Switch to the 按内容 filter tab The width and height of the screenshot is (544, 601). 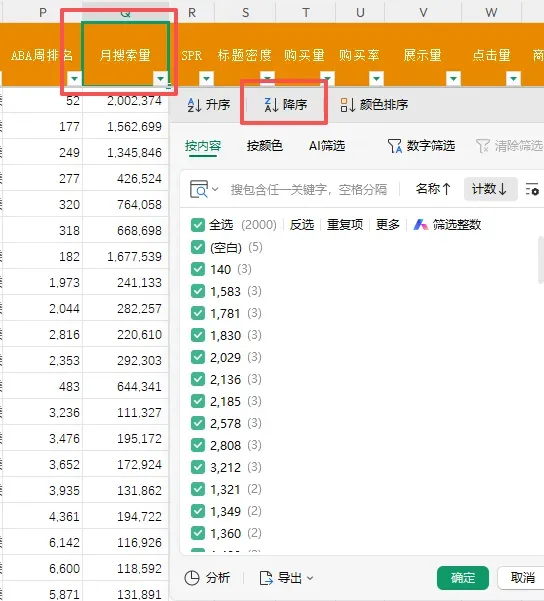(203, 146)
